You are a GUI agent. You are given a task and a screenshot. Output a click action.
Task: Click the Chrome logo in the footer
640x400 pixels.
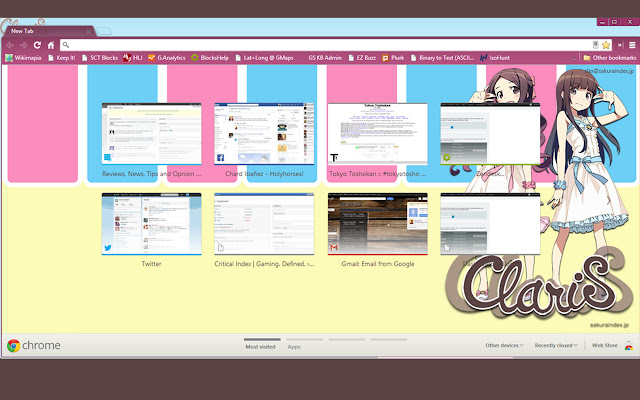click(13, 346)
